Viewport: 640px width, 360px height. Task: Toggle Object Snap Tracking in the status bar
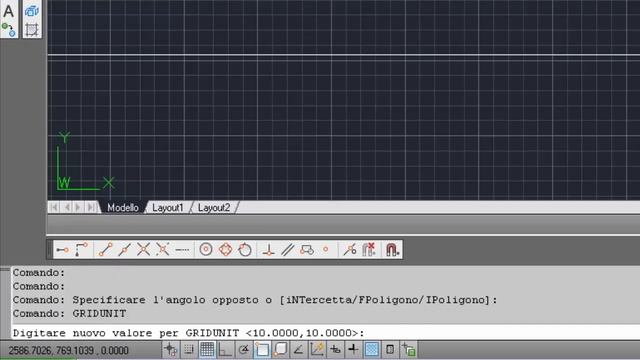[x=298, y=350]
